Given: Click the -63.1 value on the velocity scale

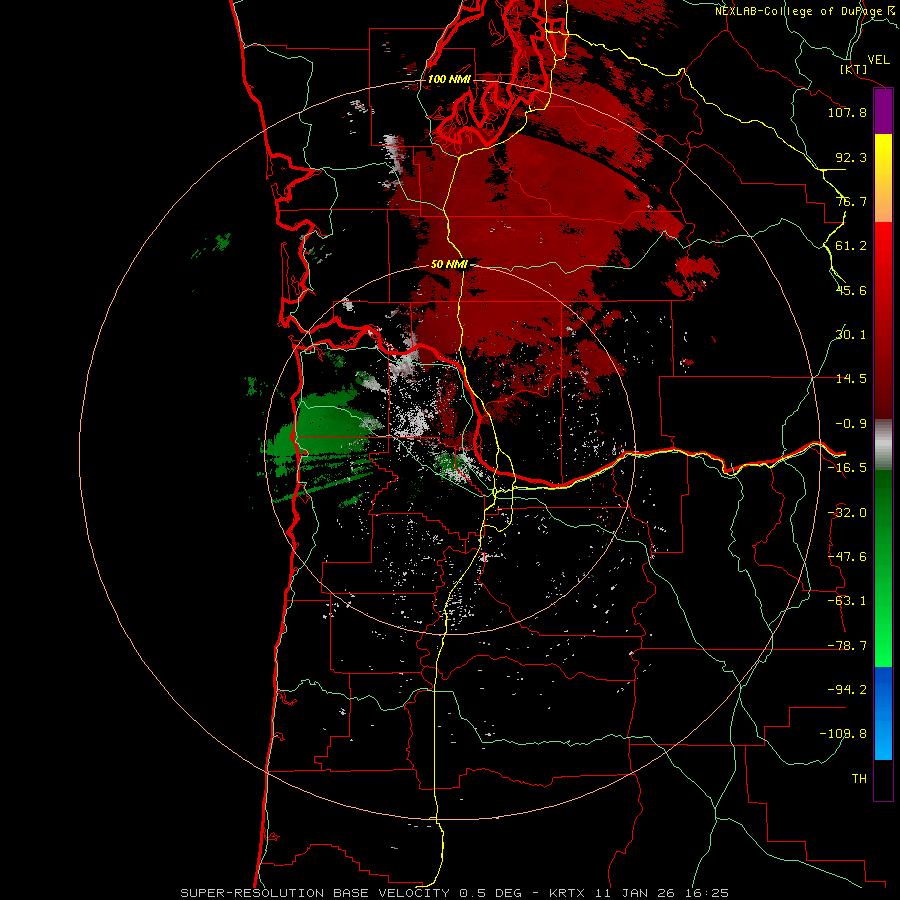Looking at the screenshot, I should [847, 601].
